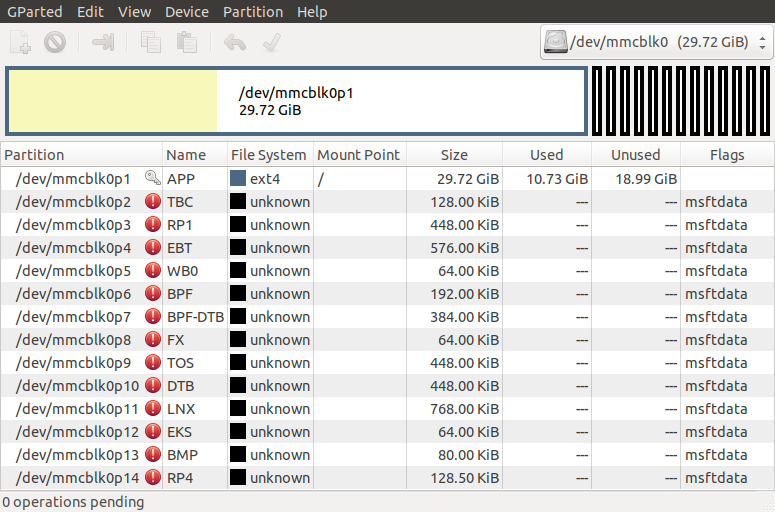Click the 768.00 KiB size value
Image resolution: width=775 pixels, height=512 pixels.
(464, 409)
